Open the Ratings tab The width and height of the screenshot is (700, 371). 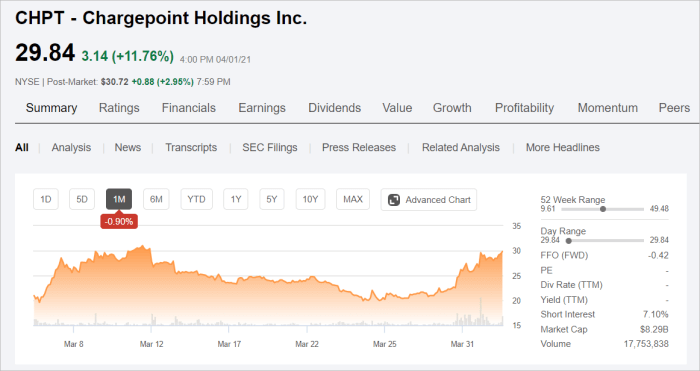click(x=119, y=108)
